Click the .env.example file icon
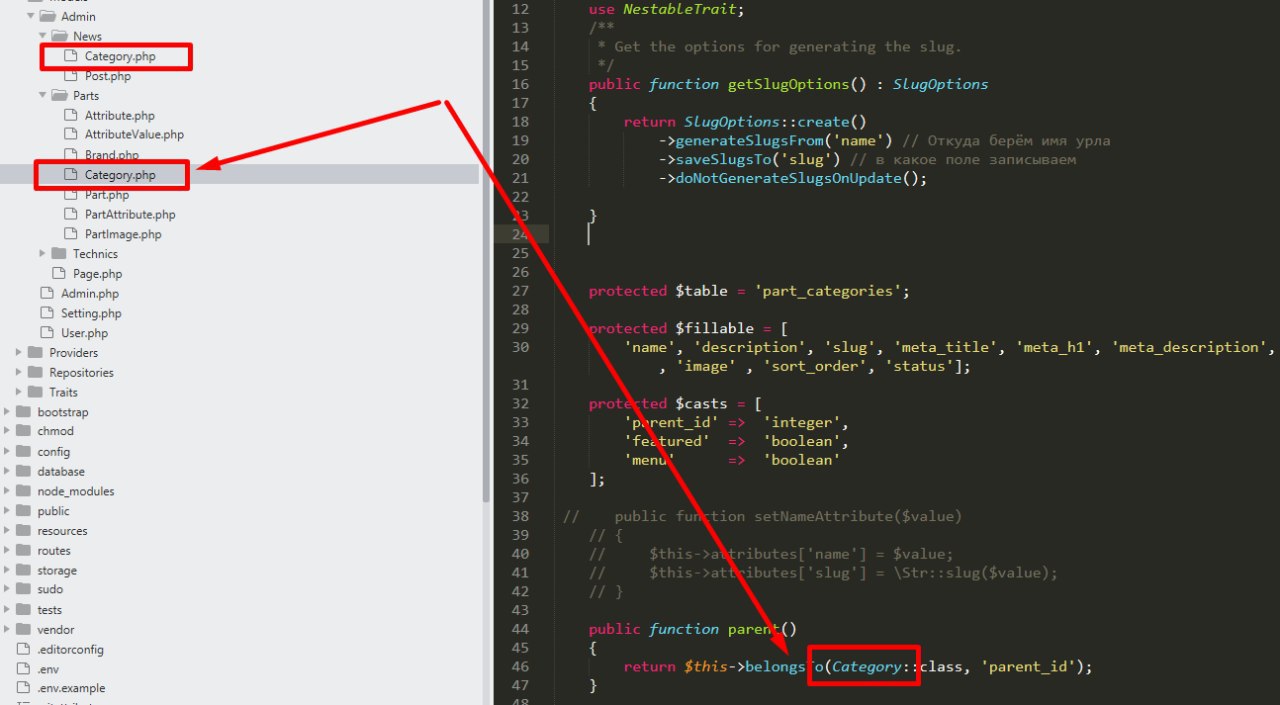Viewport: 1280px width, 705px height. coord(23,688)
